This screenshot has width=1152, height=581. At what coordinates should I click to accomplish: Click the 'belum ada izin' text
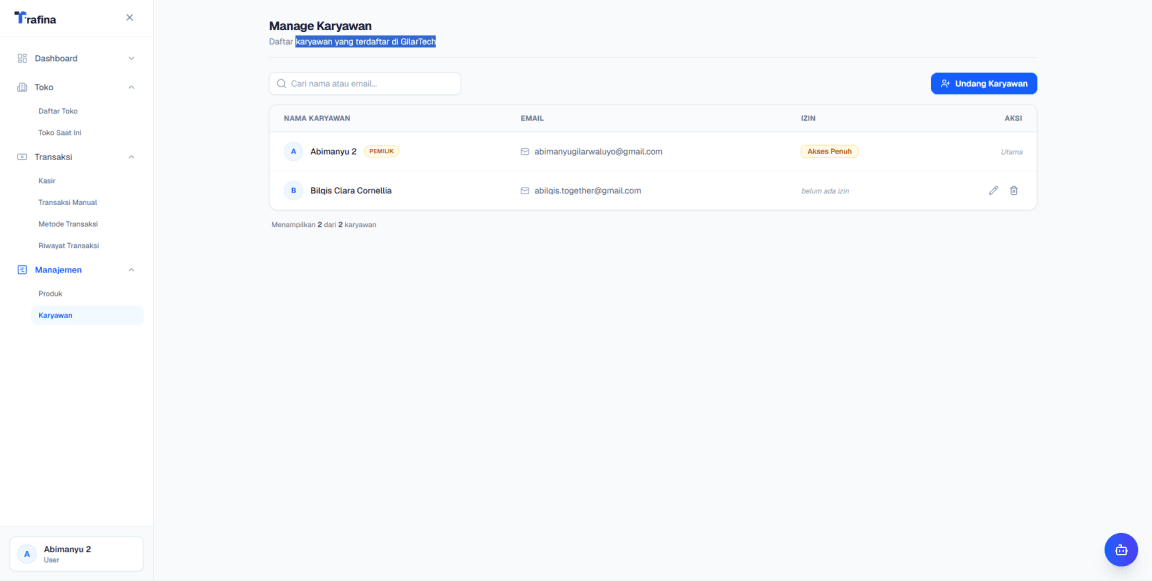[x=825, y=191]
